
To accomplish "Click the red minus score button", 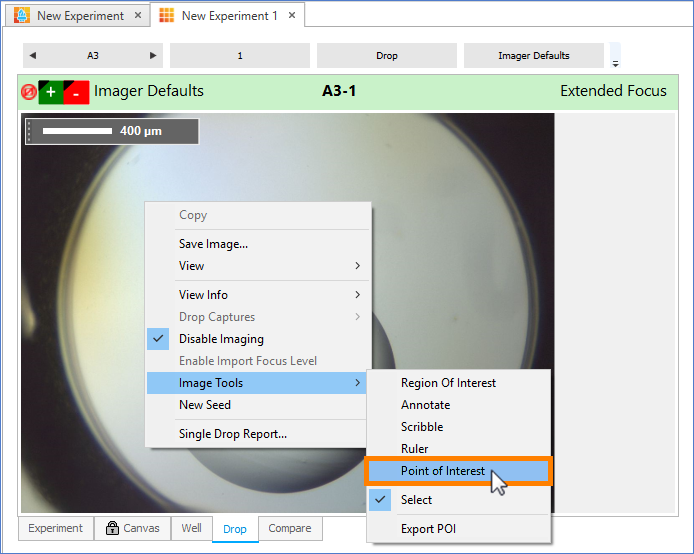I will point(76,92).
